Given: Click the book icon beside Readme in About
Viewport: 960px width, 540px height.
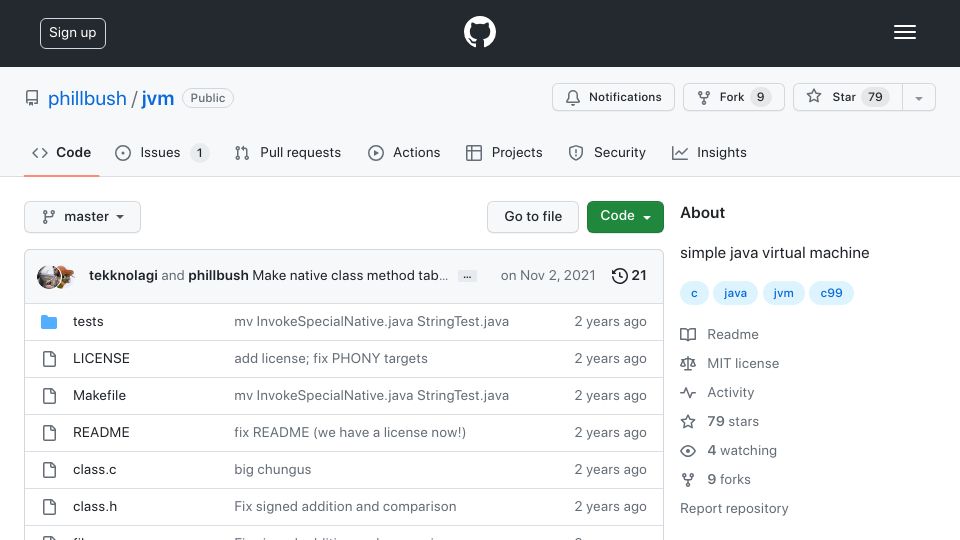Looking at the screenshot, I should pyautogui.click(x=688, y=334).
